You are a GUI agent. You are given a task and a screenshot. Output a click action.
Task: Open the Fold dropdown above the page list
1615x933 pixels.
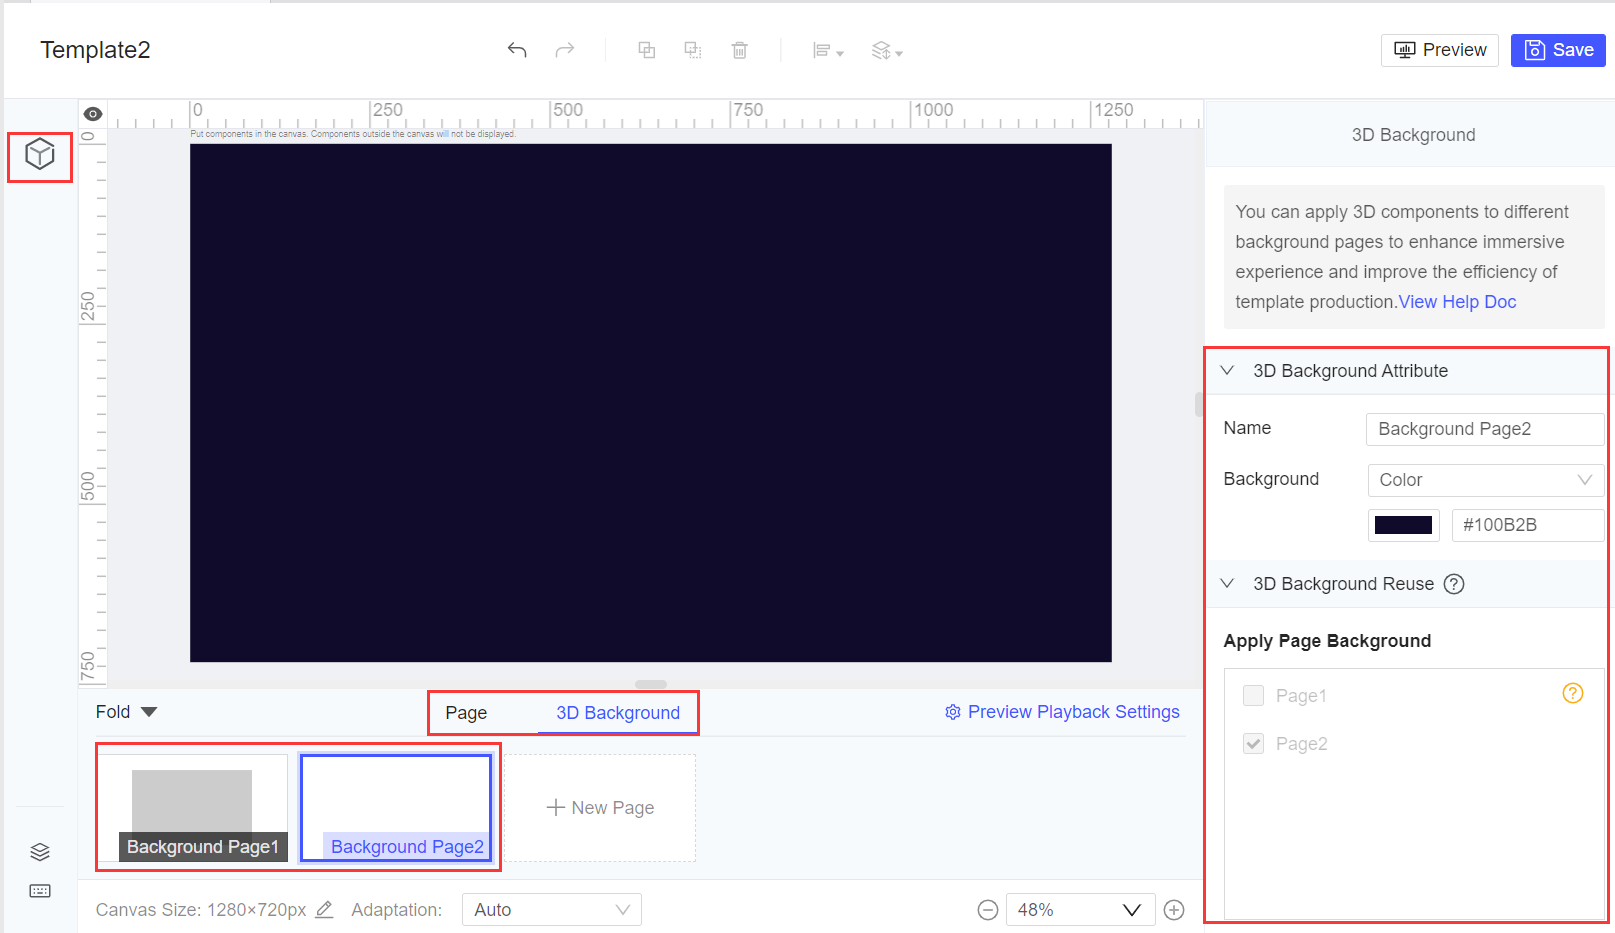[124, 711]
